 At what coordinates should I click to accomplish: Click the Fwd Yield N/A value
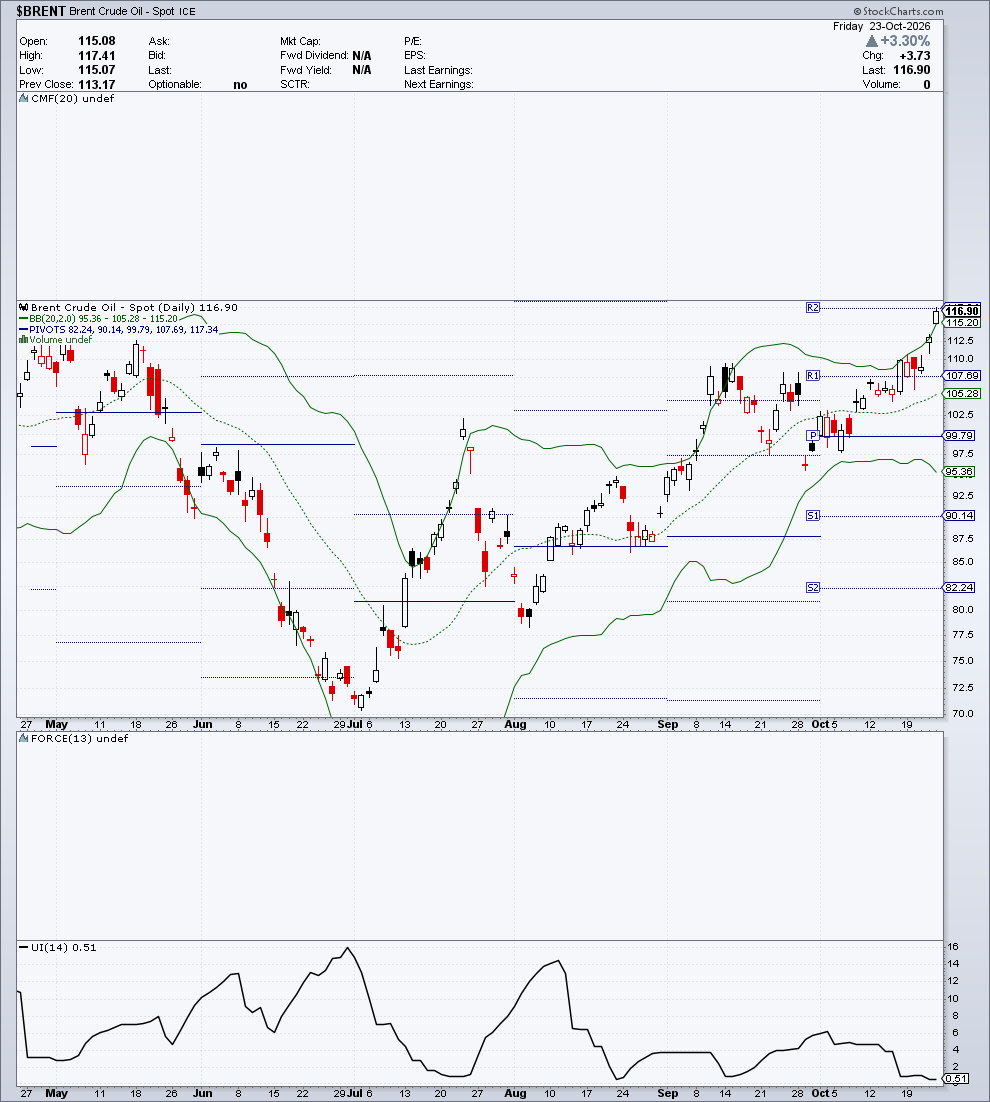coord(362,70)
